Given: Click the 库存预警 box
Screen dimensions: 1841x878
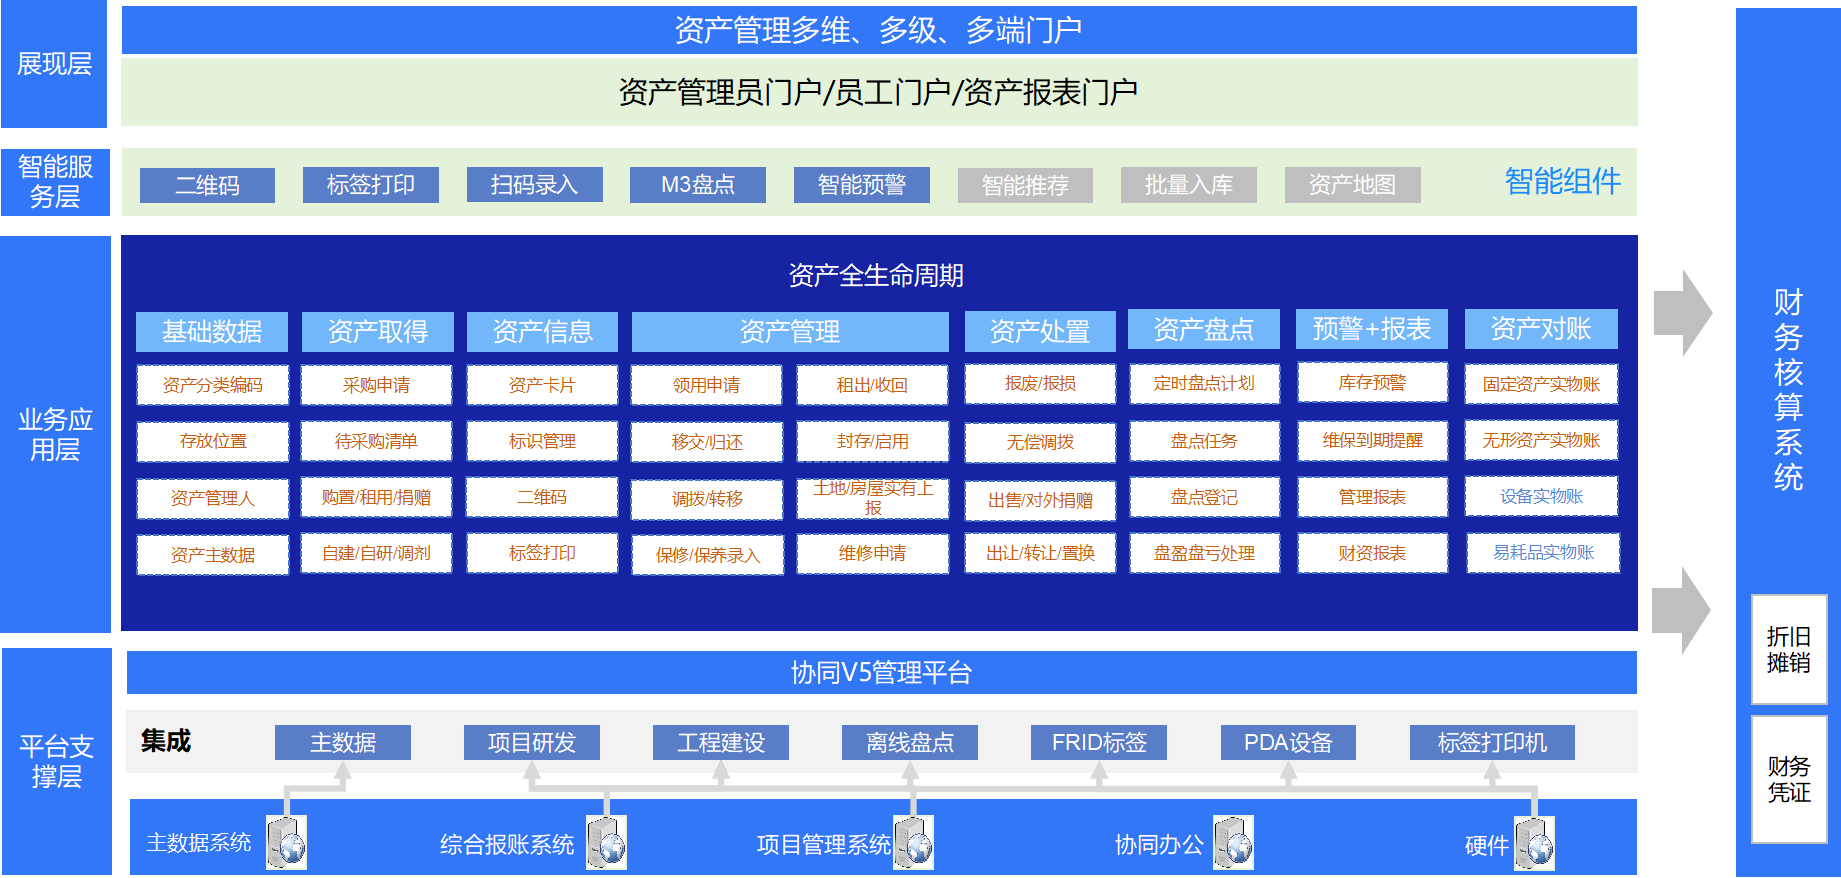Looking at the screenshot, I should (1372, 382).
